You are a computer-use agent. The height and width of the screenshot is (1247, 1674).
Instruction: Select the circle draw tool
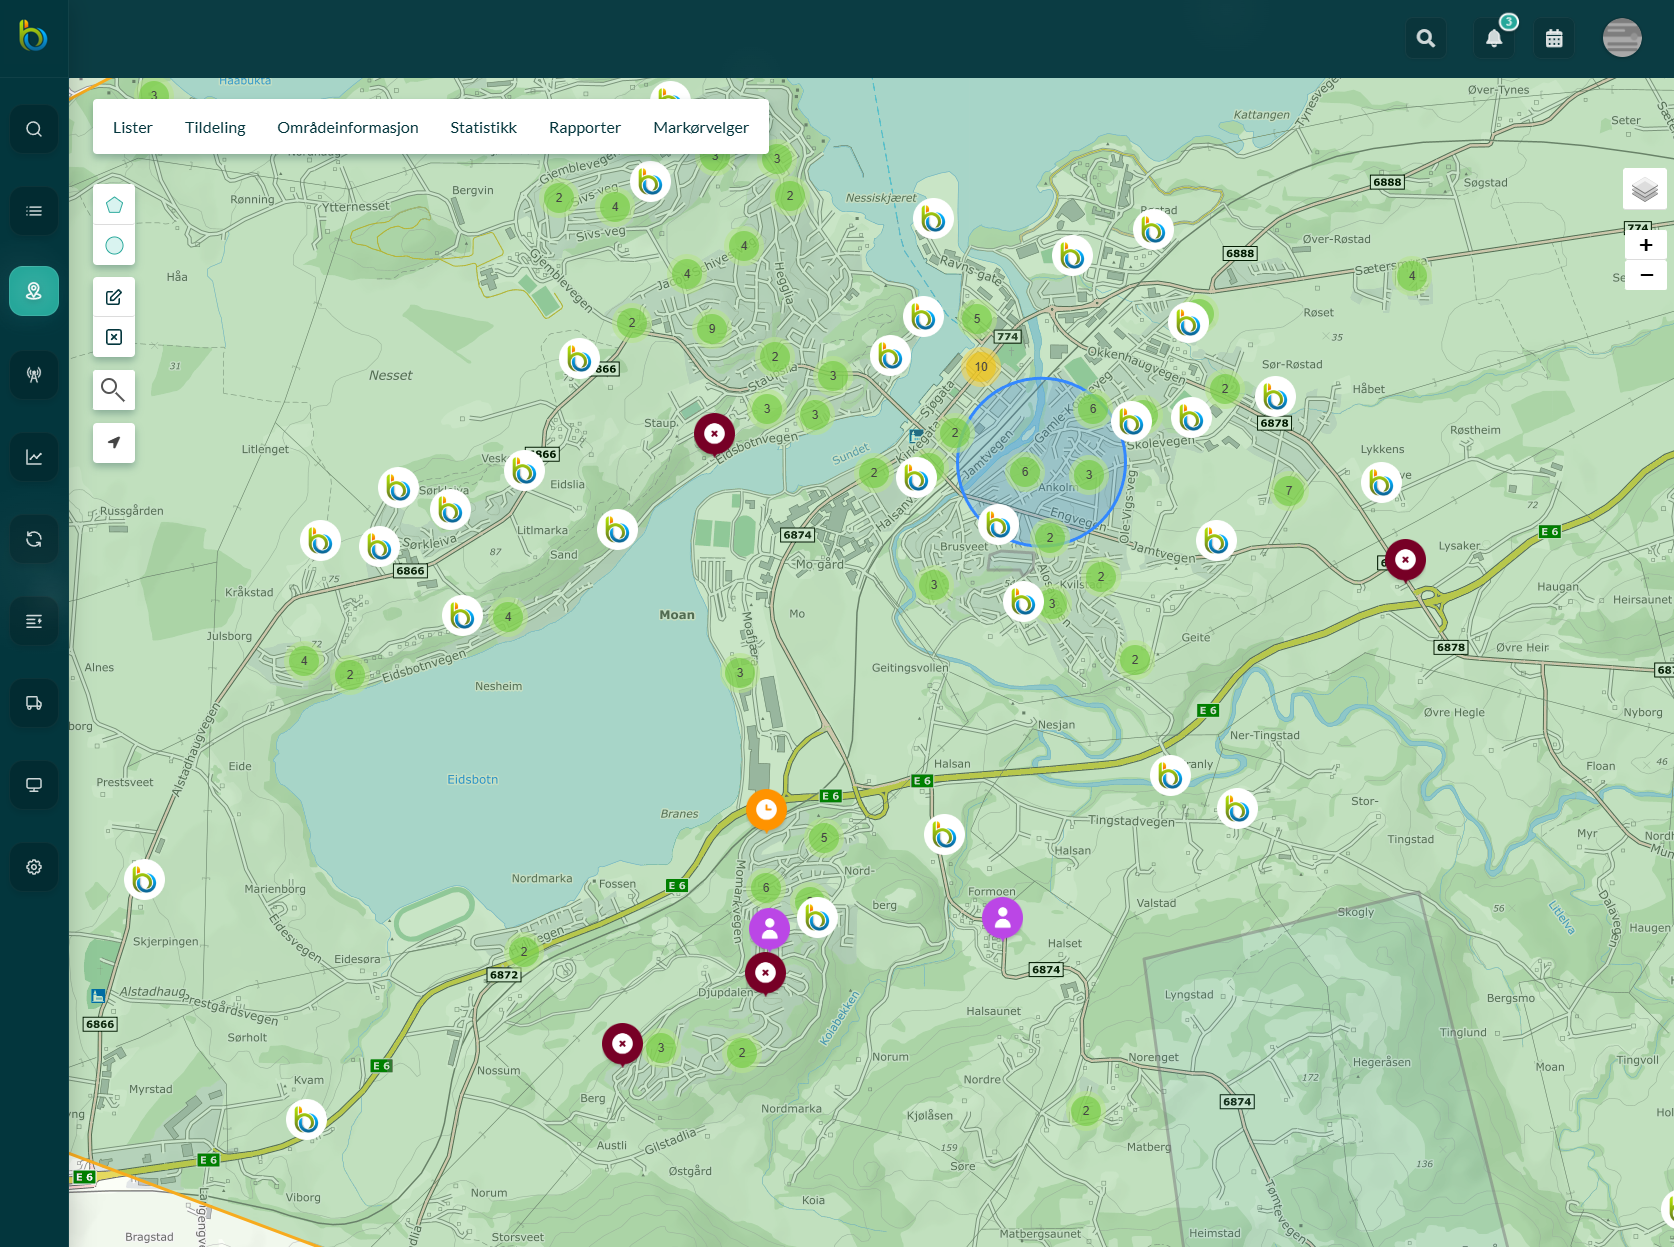click(x=114, y=245)
